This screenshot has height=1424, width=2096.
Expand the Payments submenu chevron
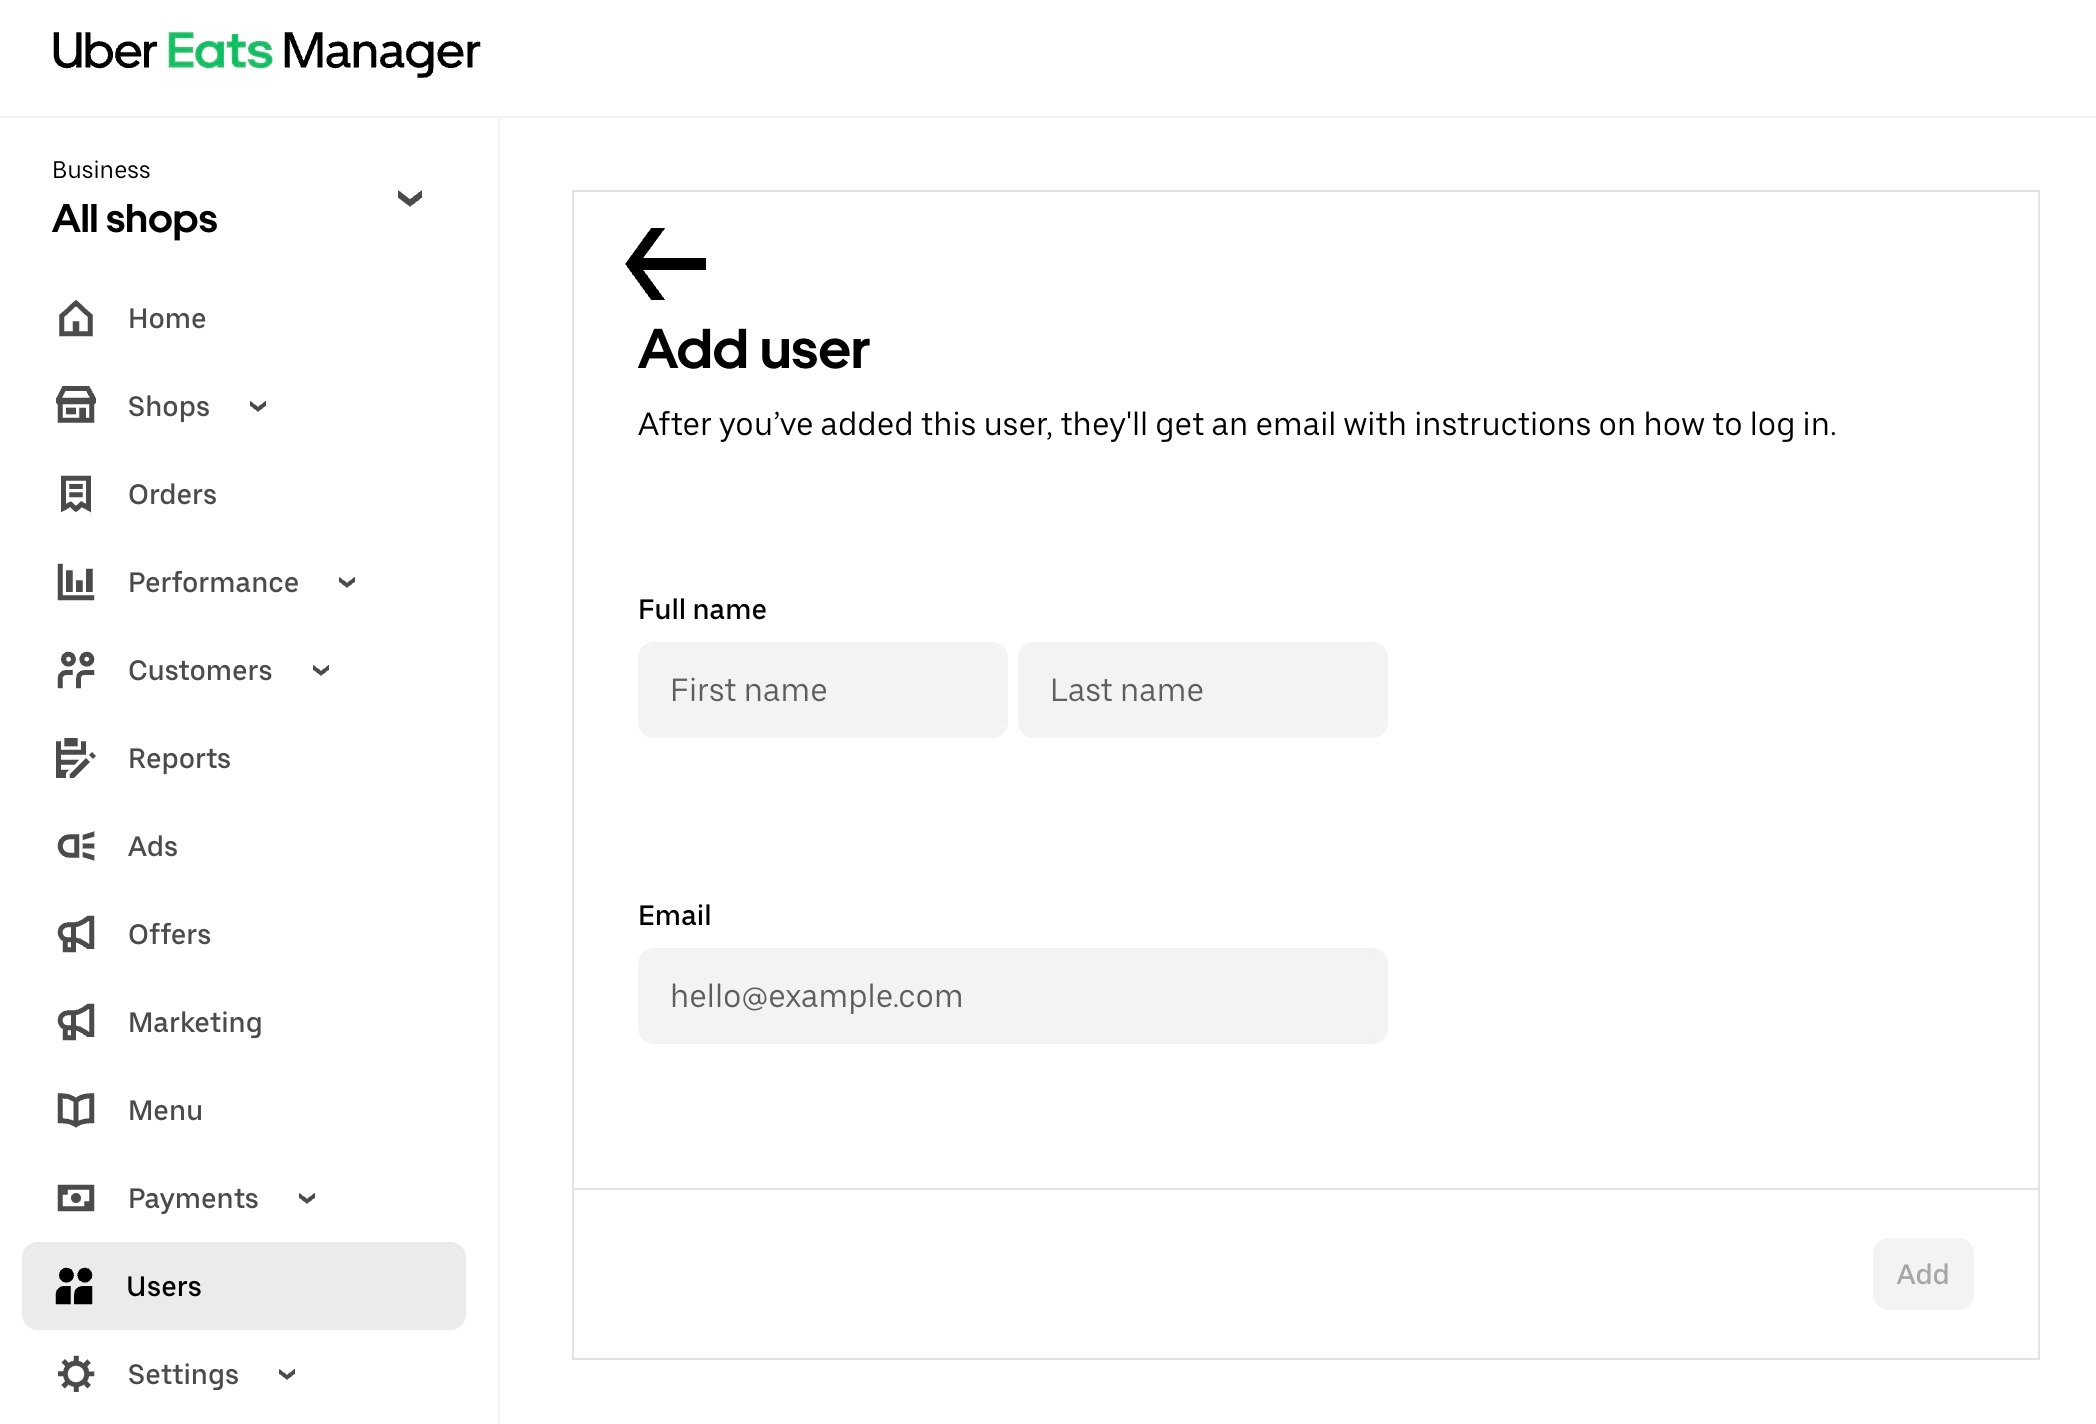point(307,1199)
